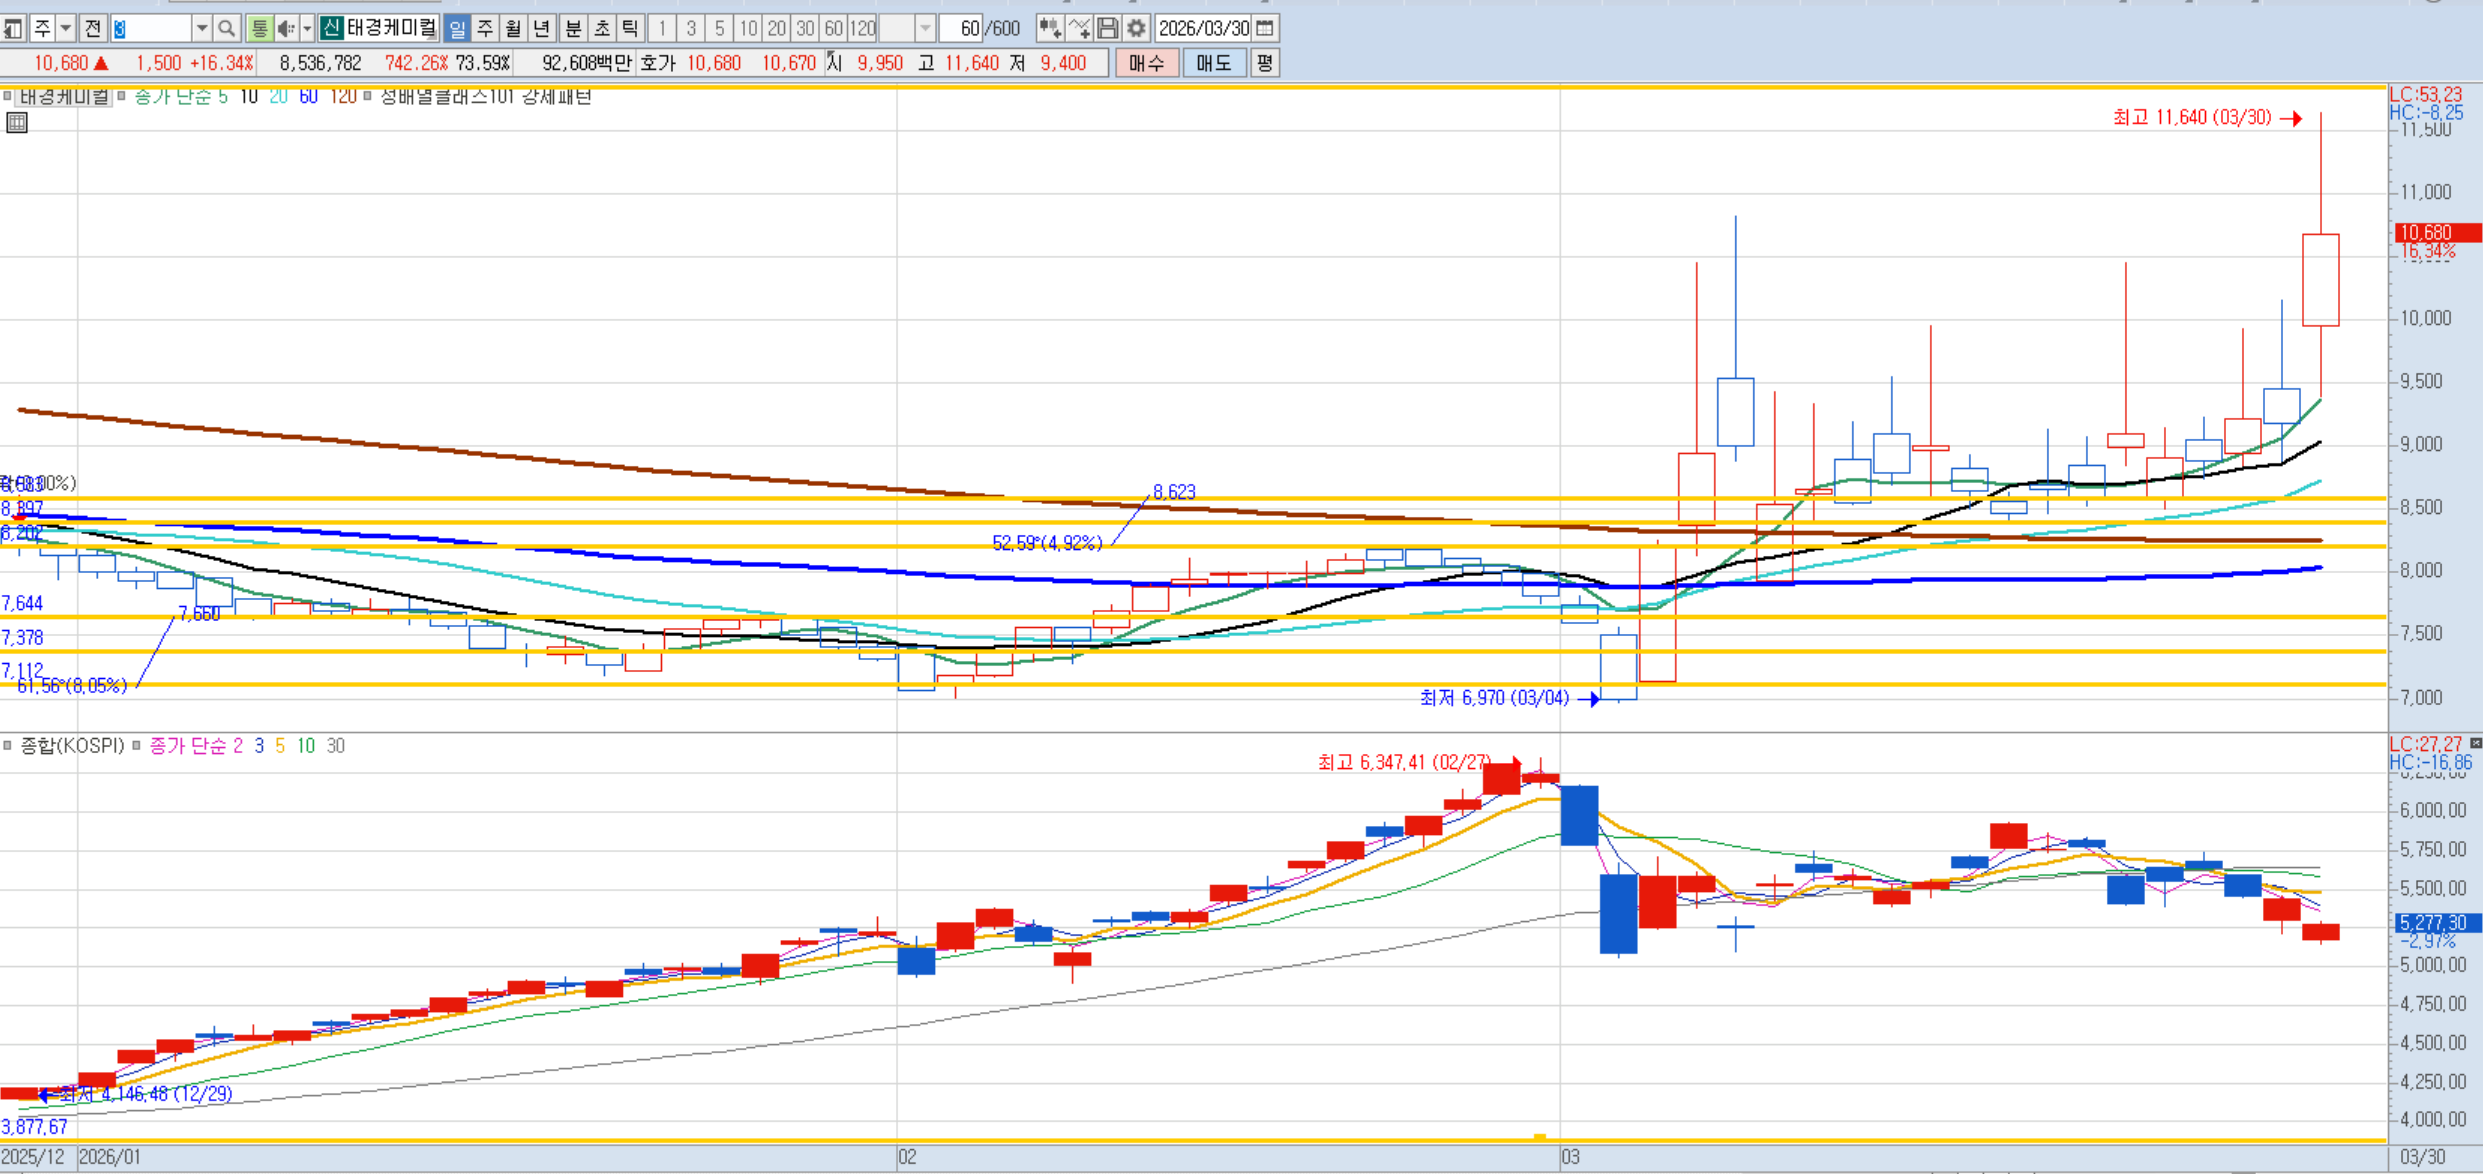Click the 최고 11,640 (03/30) high marker
The width and height of the screenshot is (2483, 1174).
coord(2207,118)
